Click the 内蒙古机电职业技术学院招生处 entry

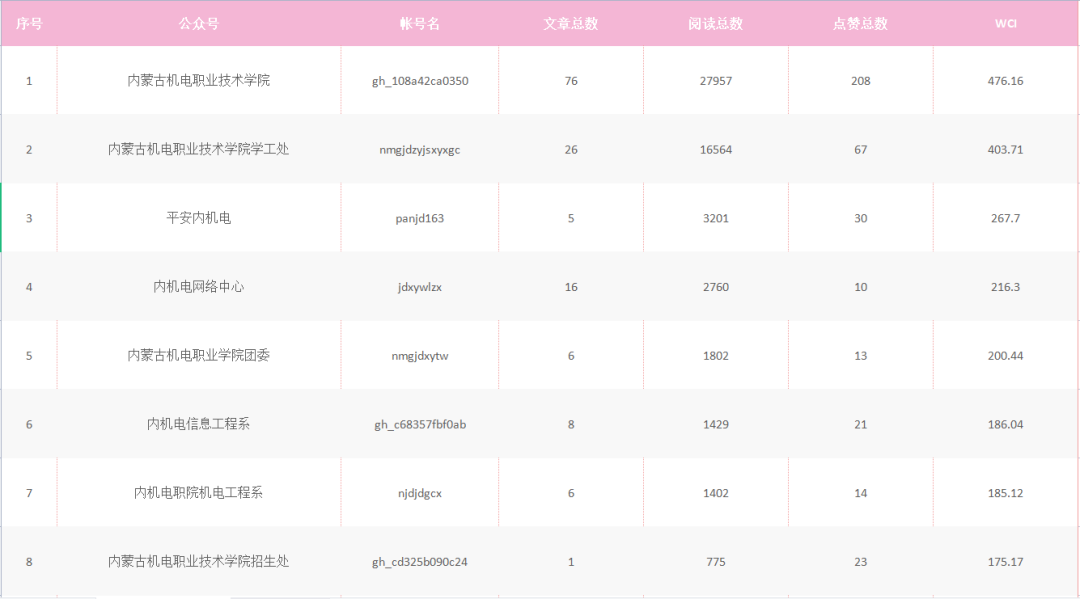198,562
